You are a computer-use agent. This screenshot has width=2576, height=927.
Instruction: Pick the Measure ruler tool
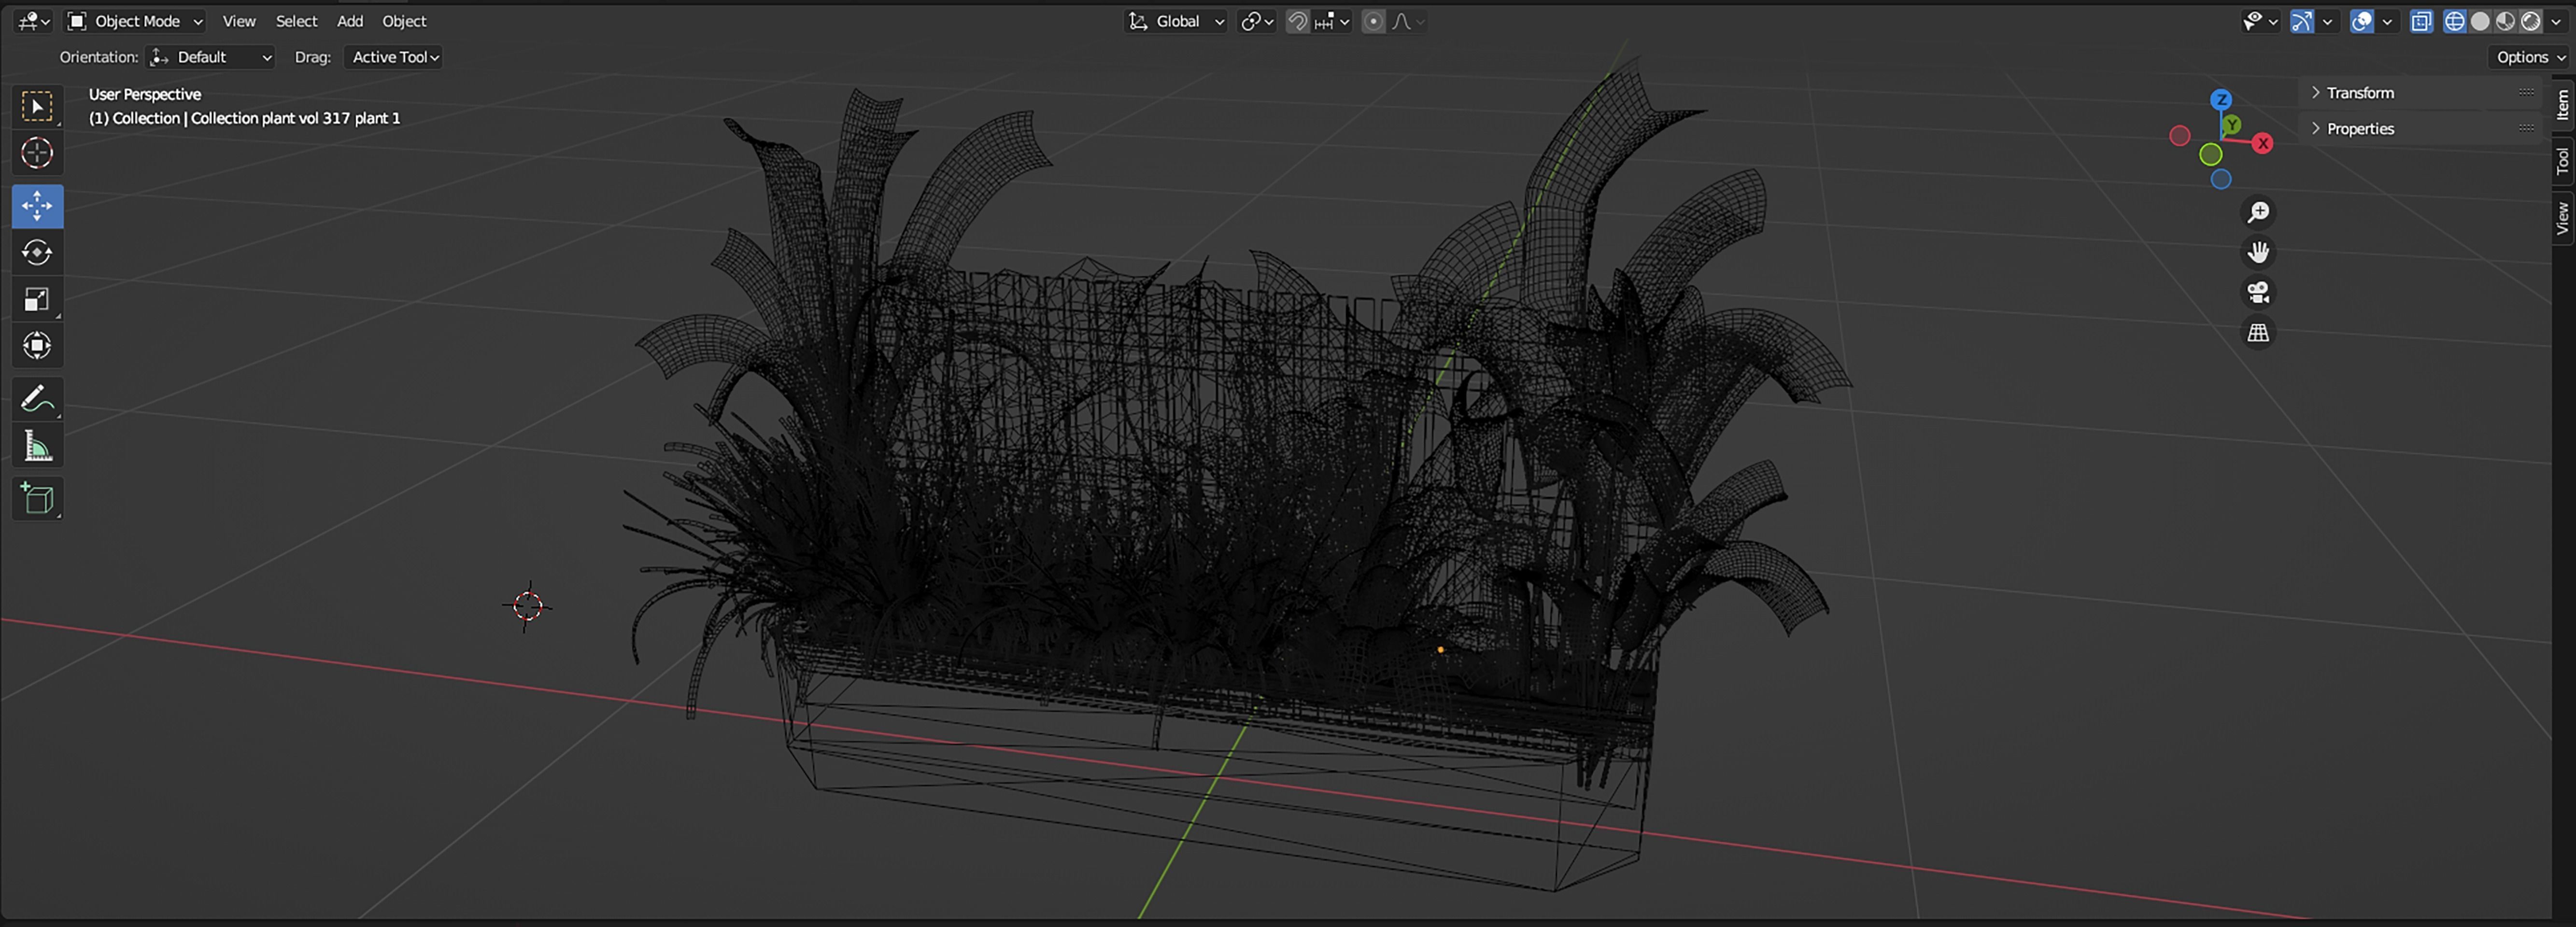point(37,446)
